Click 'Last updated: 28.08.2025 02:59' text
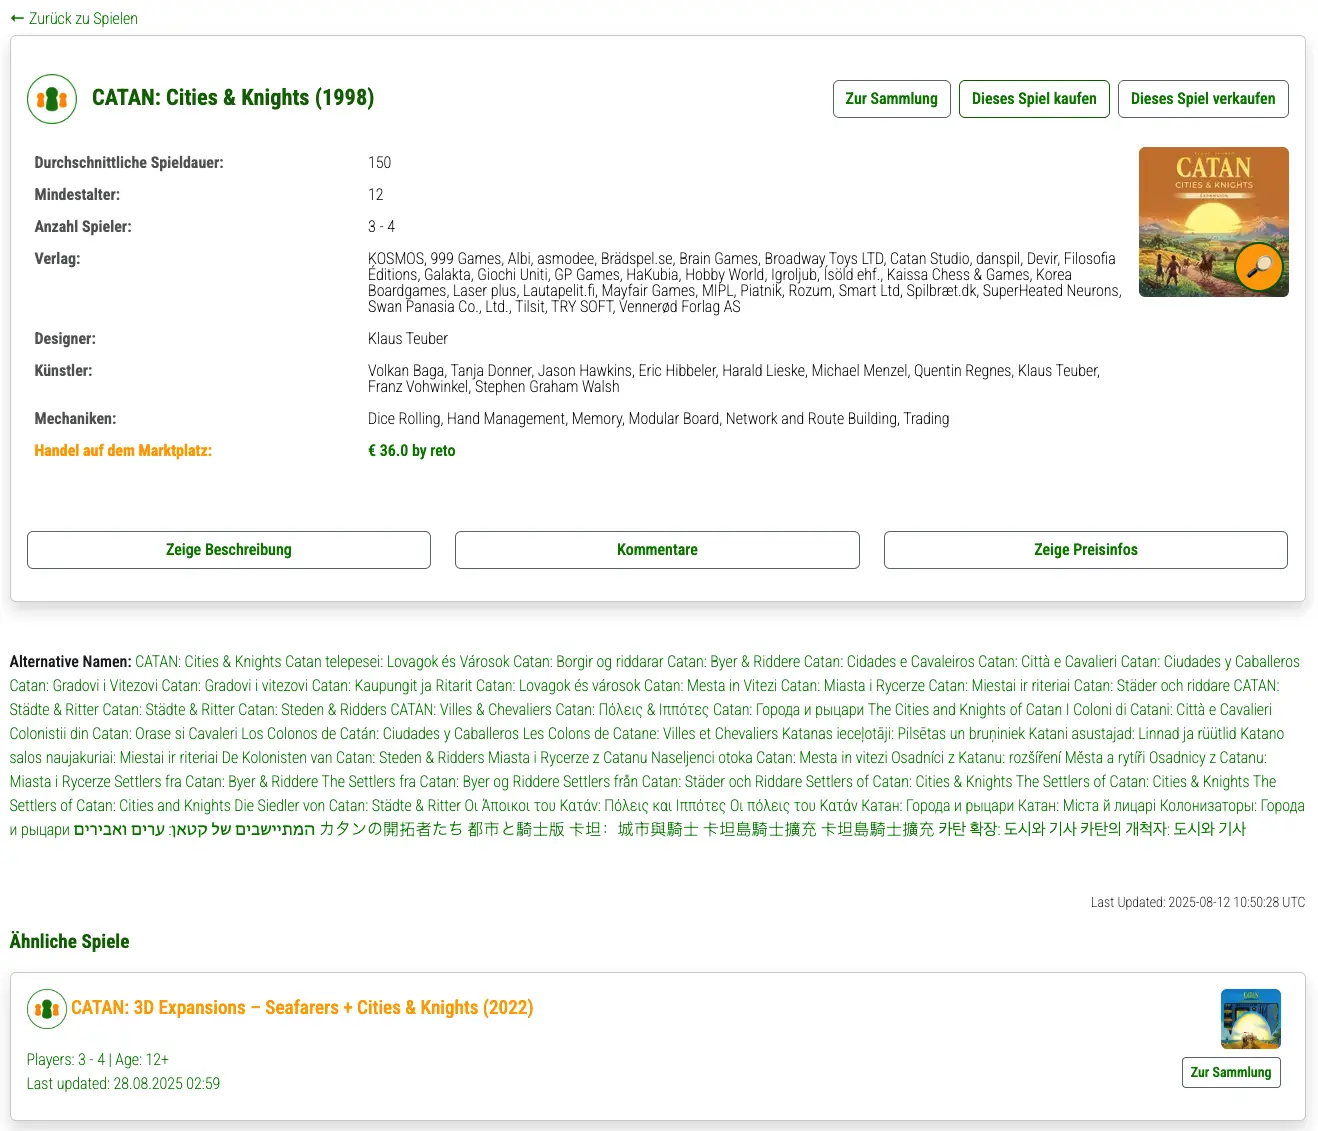This screenshot has width=1318, height=1131. pyautogui.click(x=123, y=1084)
